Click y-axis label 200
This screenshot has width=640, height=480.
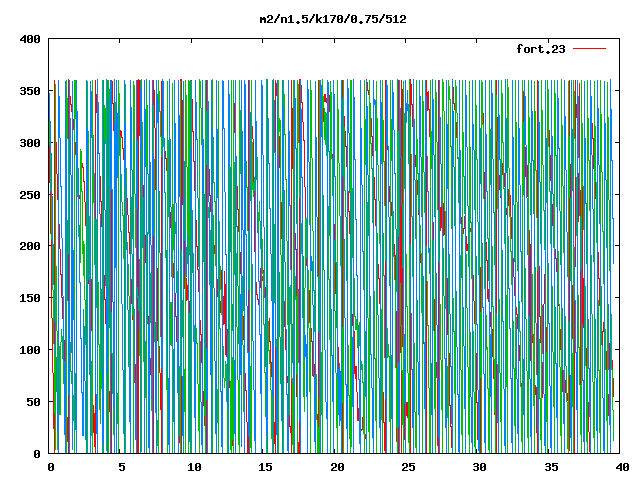pyautogui.click(x=30, y=246)
